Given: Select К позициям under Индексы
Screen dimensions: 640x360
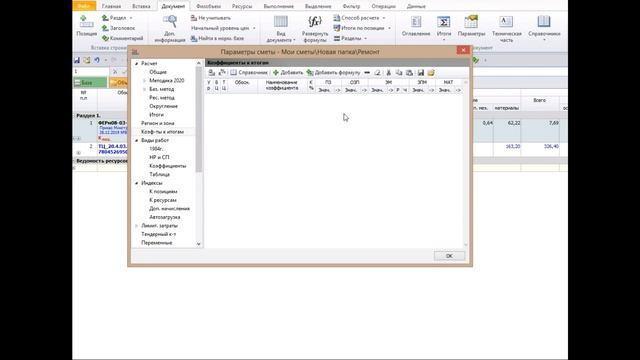Looking at the screenshot, I should pos(163,191).
